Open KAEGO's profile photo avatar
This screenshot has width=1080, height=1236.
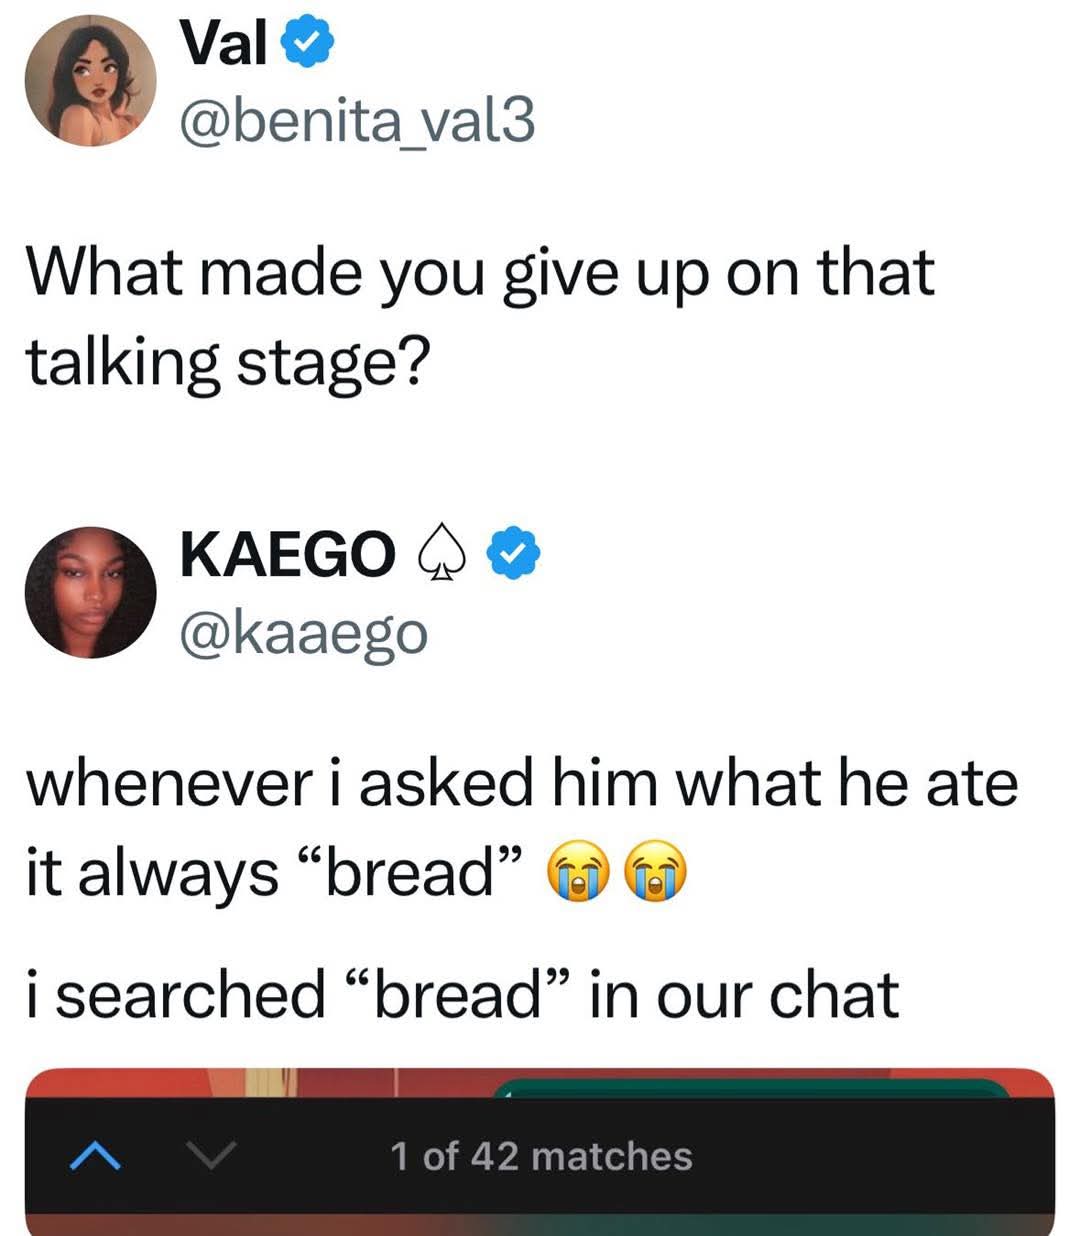[x=90, y=592]
